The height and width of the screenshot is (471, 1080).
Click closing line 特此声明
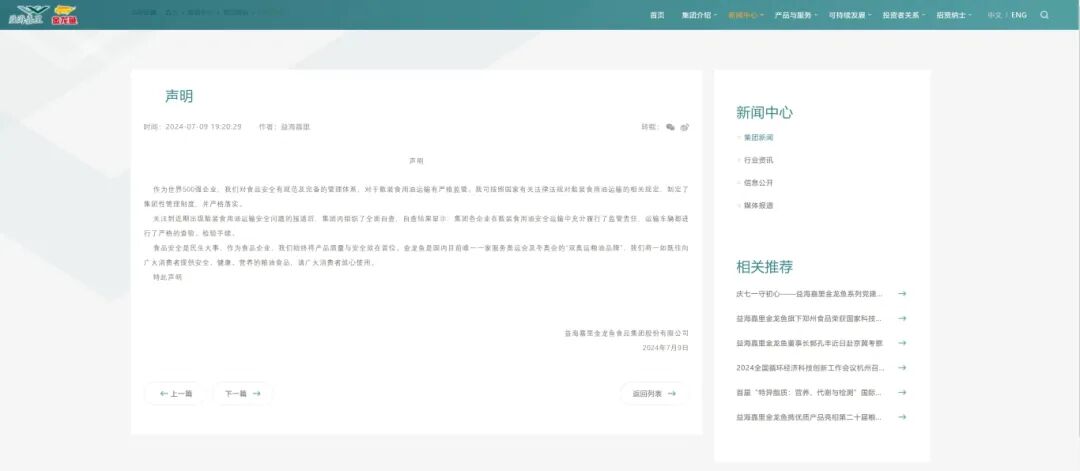167,277
